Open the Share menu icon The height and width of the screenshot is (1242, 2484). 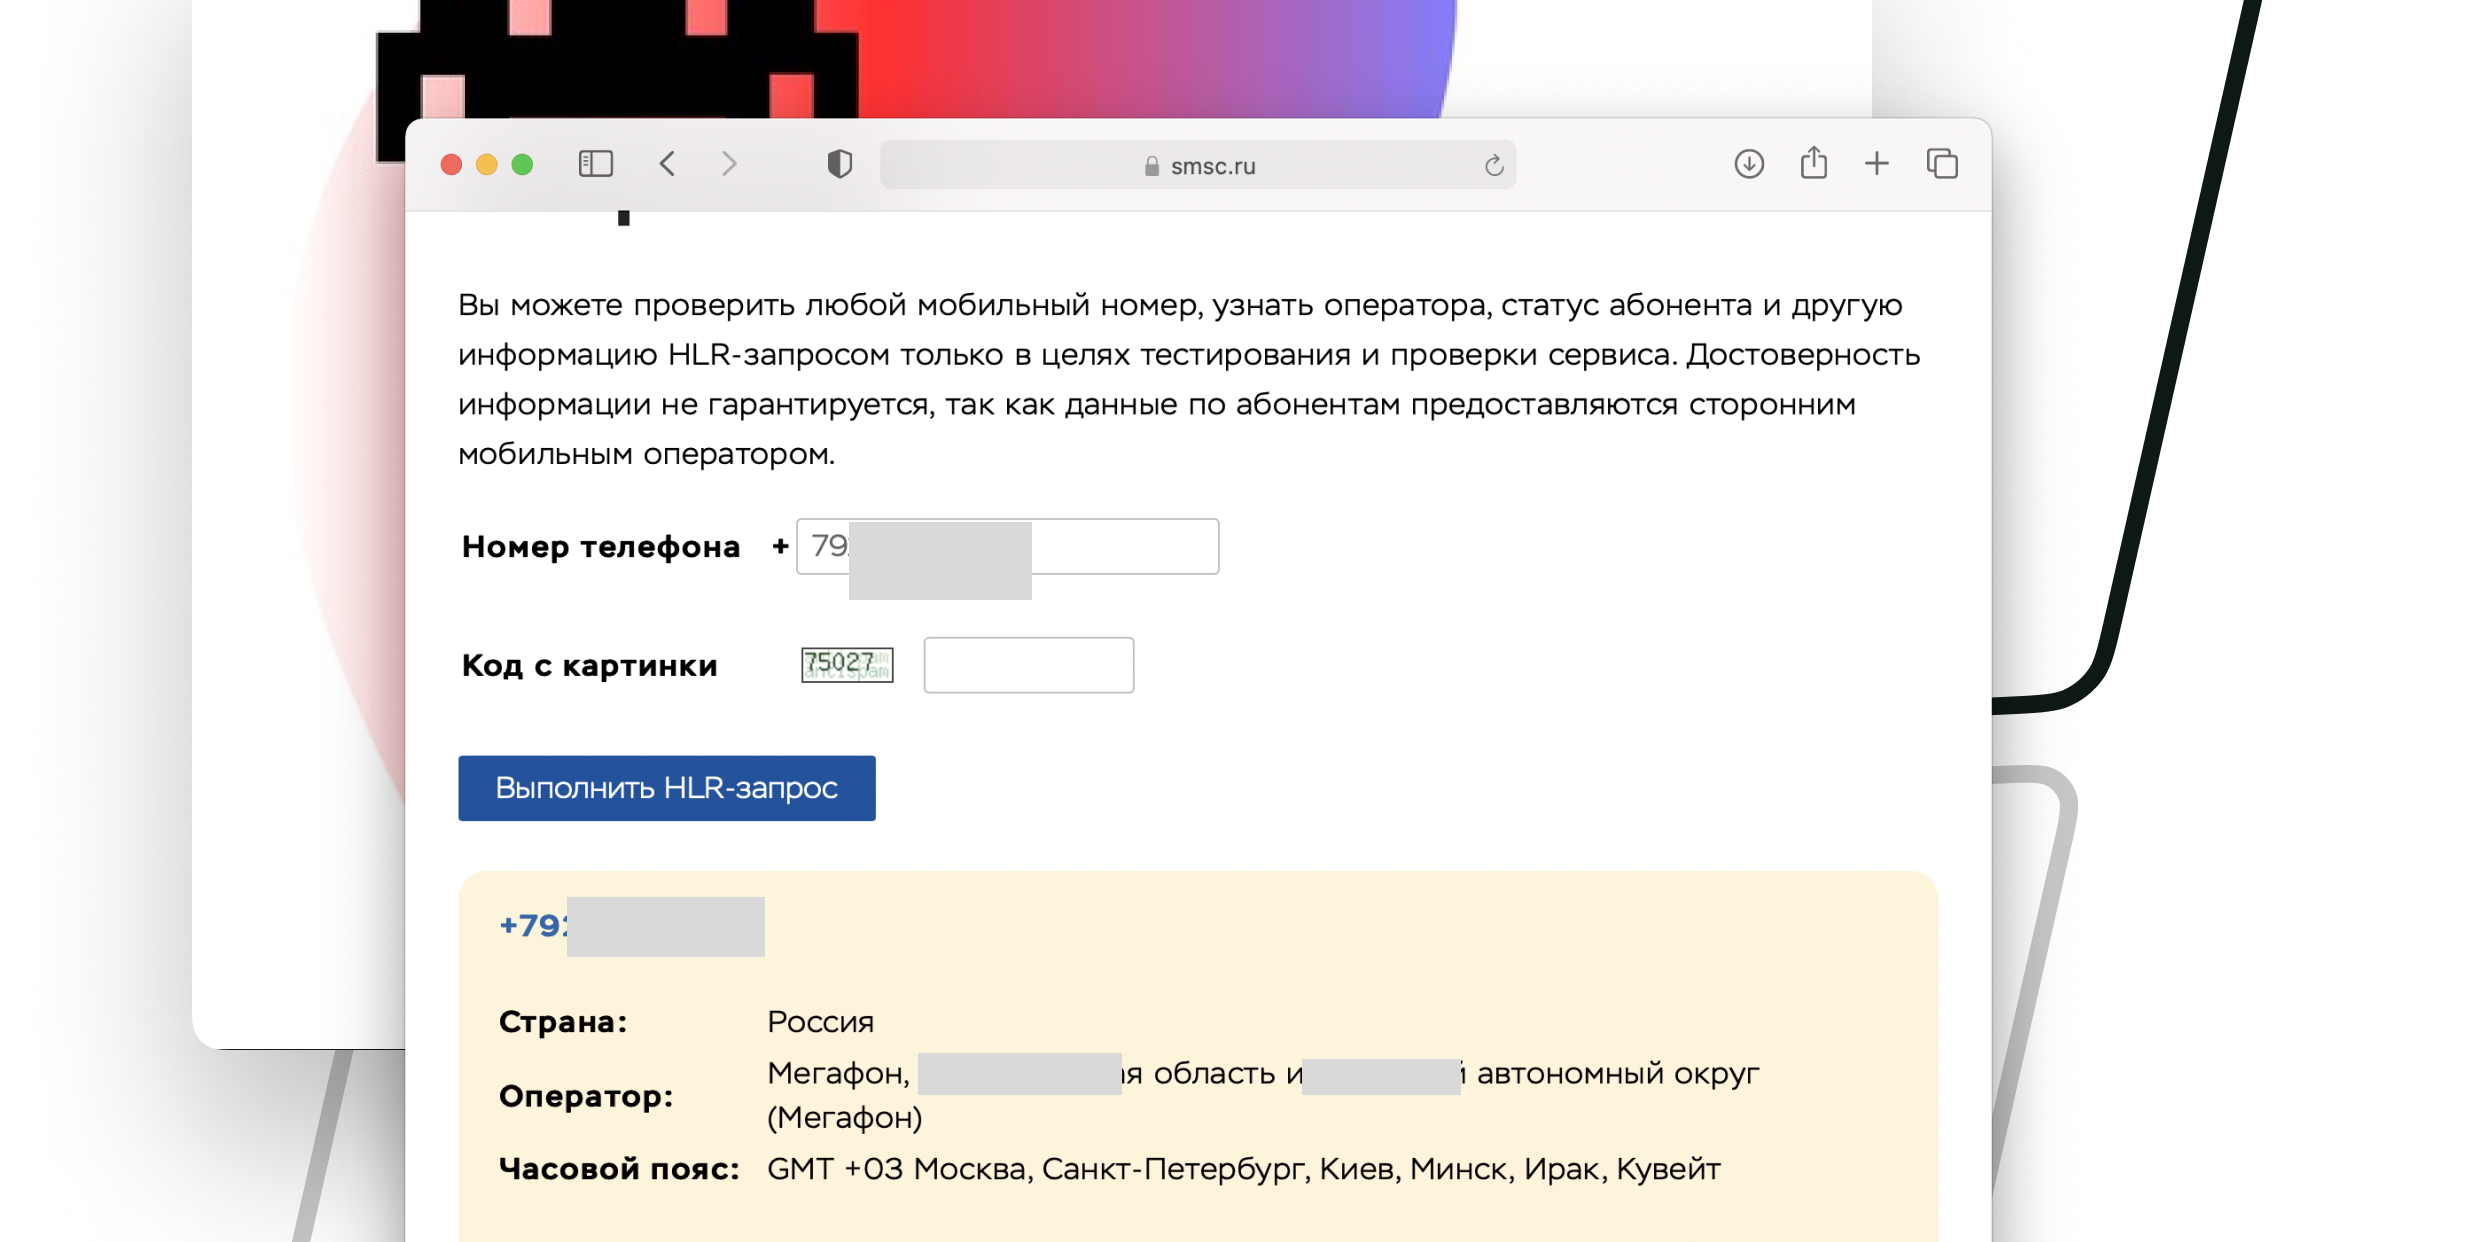[x=1814, y=163]
